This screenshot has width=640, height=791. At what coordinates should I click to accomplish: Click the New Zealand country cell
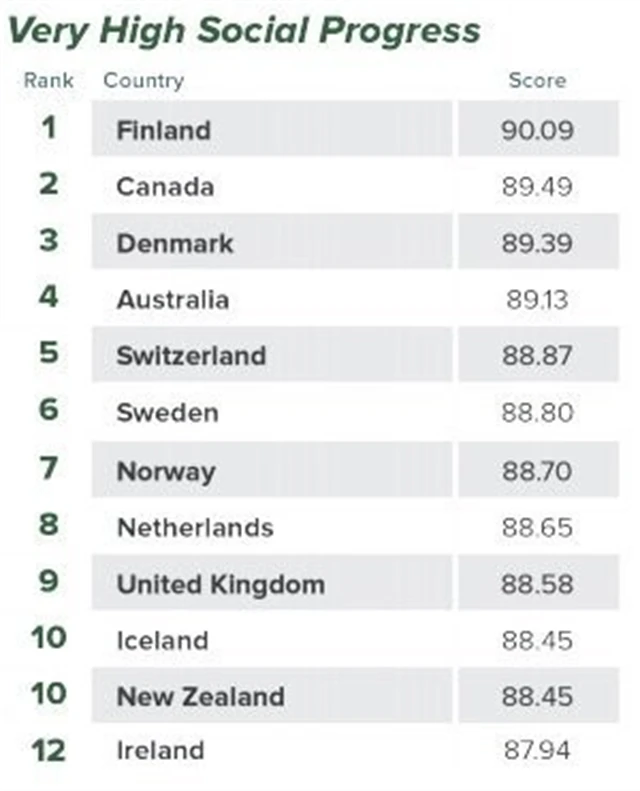pyautogui.click(x=200, y=696)
